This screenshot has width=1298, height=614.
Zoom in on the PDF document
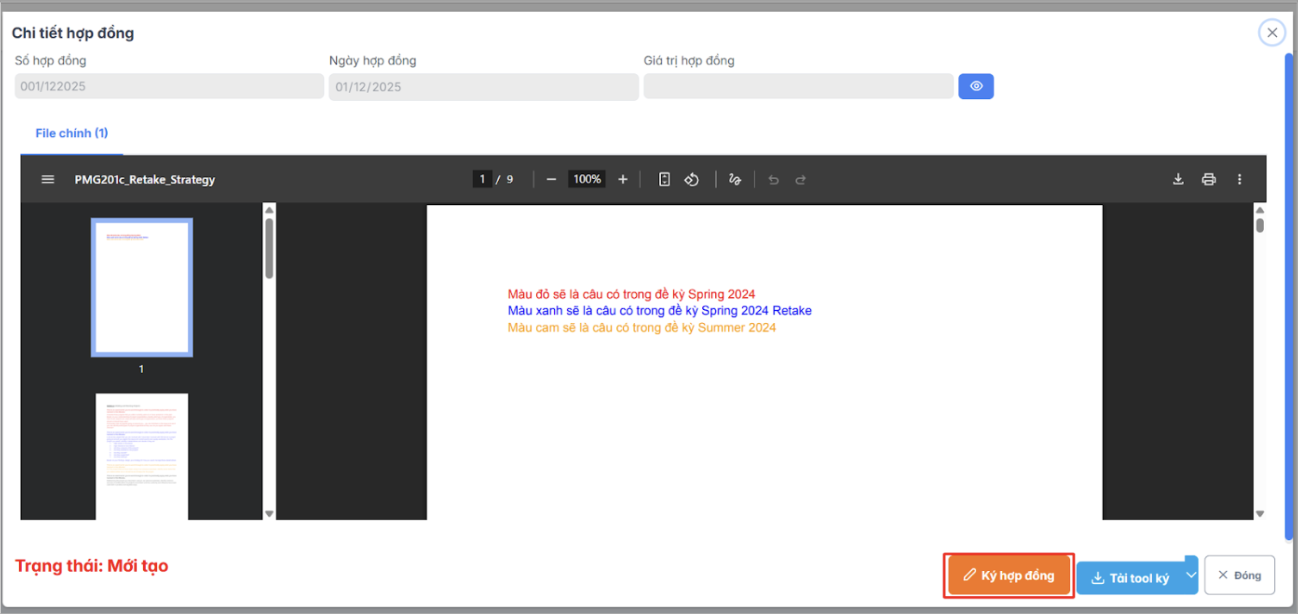coord(622,179)
